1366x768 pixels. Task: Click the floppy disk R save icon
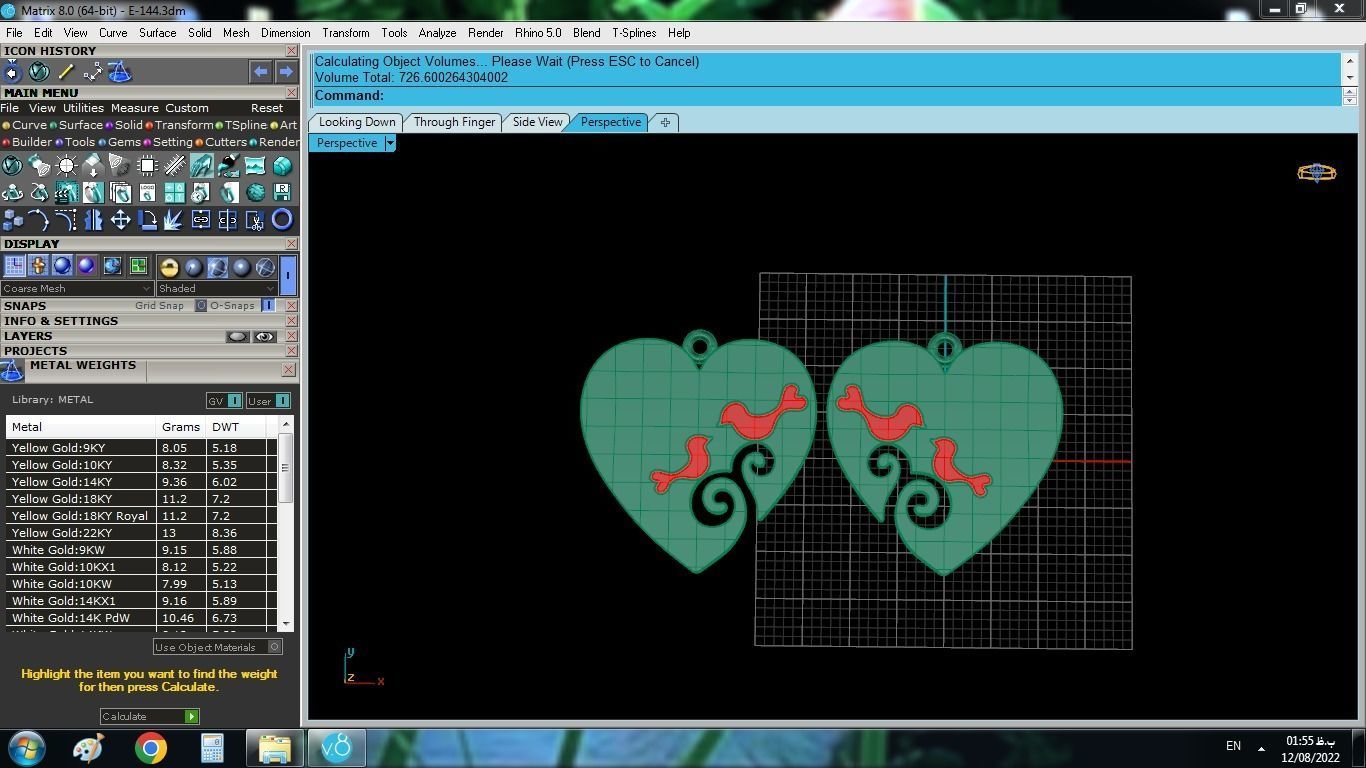[282, 192]
